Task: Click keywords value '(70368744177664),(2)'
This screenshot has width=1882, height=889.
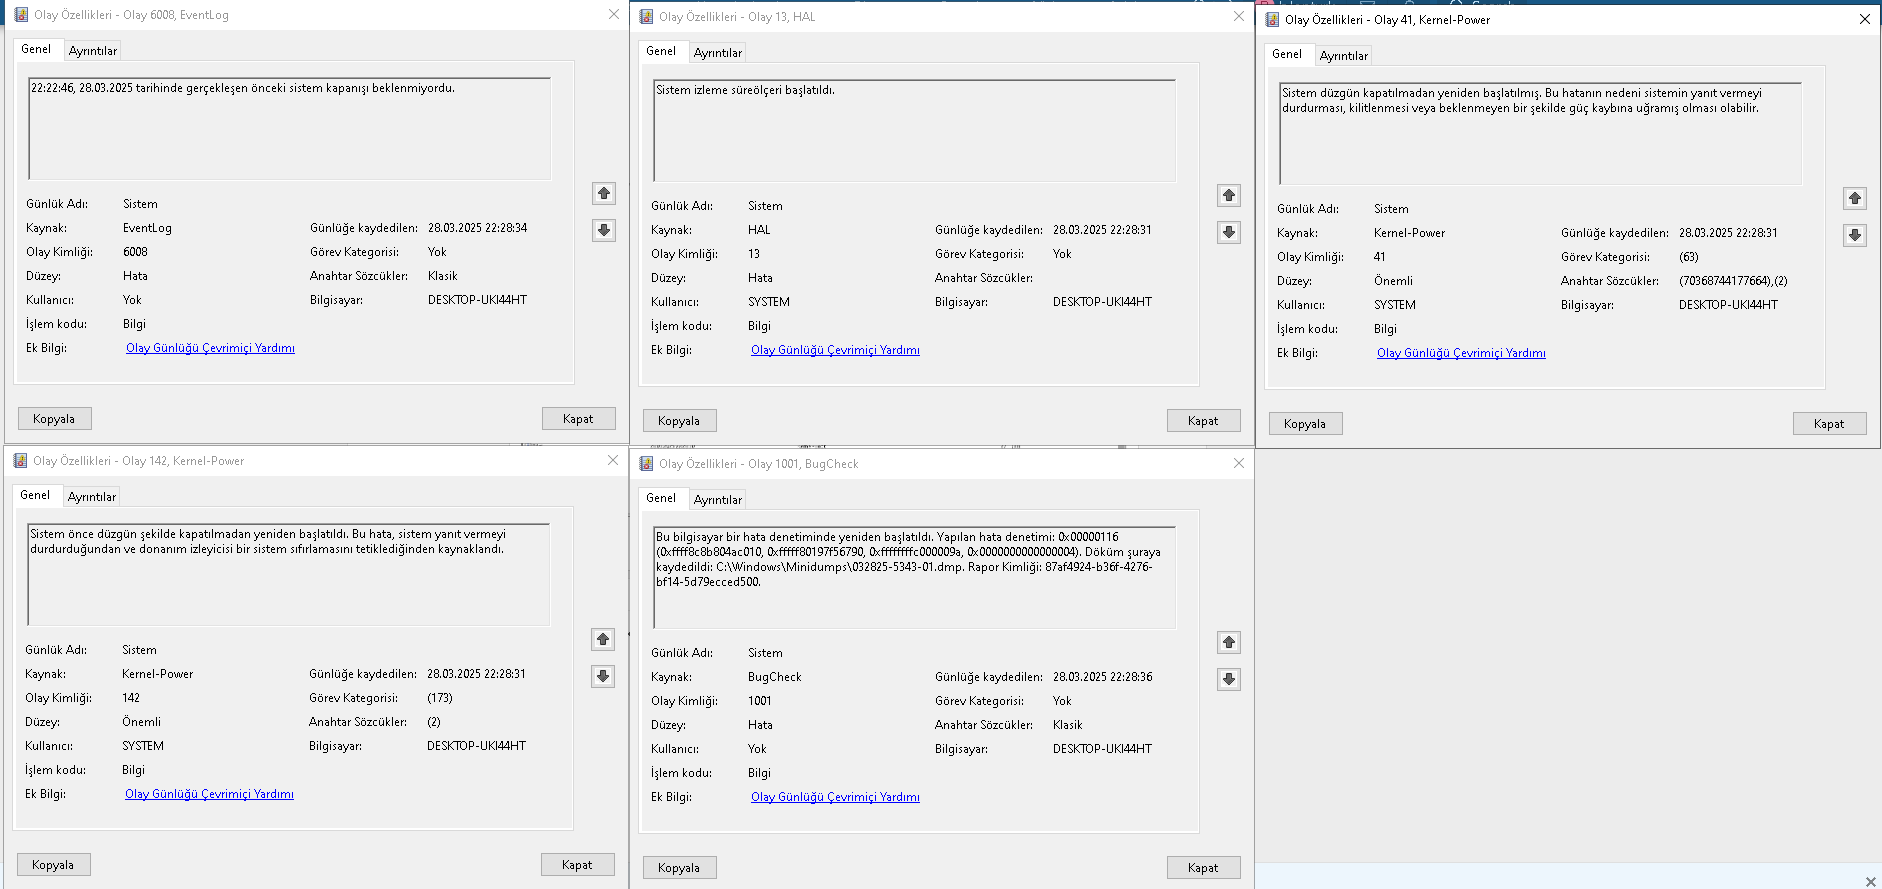Action: click(1733, 281)
